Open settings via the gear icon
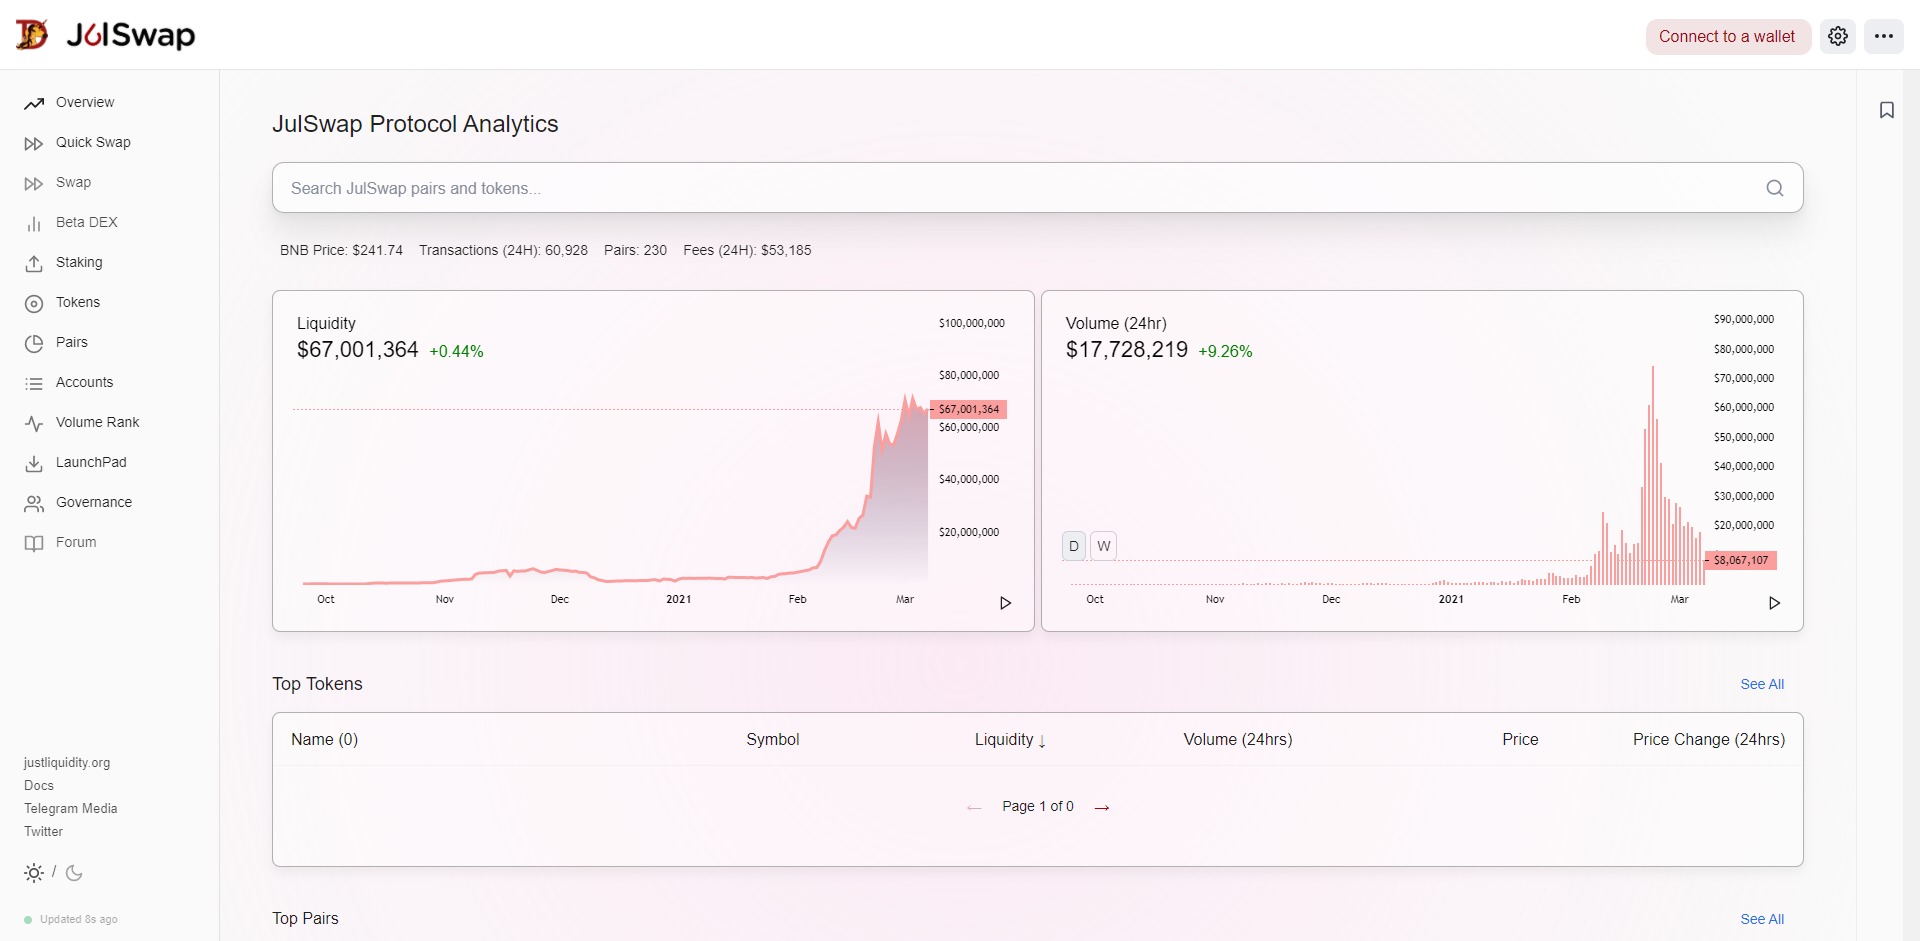 (x=1838, y=36)
